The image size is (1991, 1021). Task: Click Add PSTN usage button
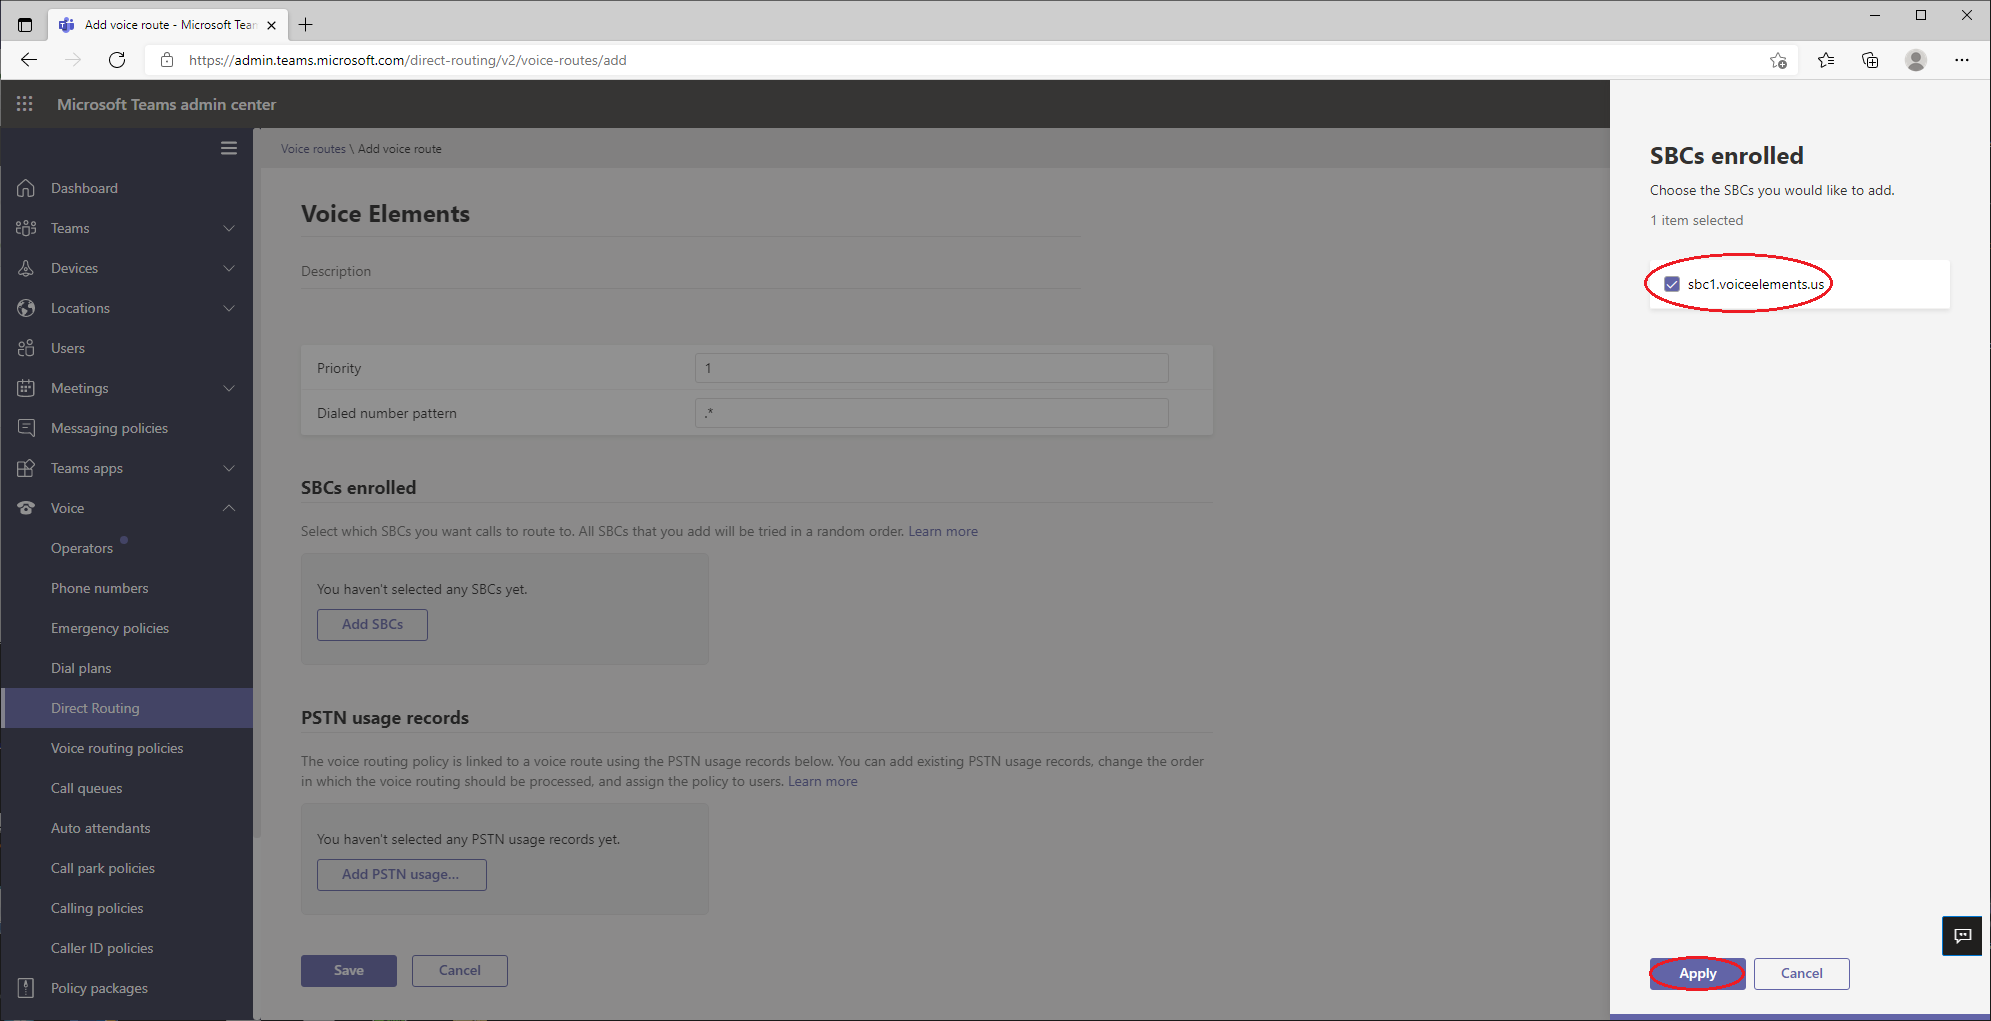402,874
